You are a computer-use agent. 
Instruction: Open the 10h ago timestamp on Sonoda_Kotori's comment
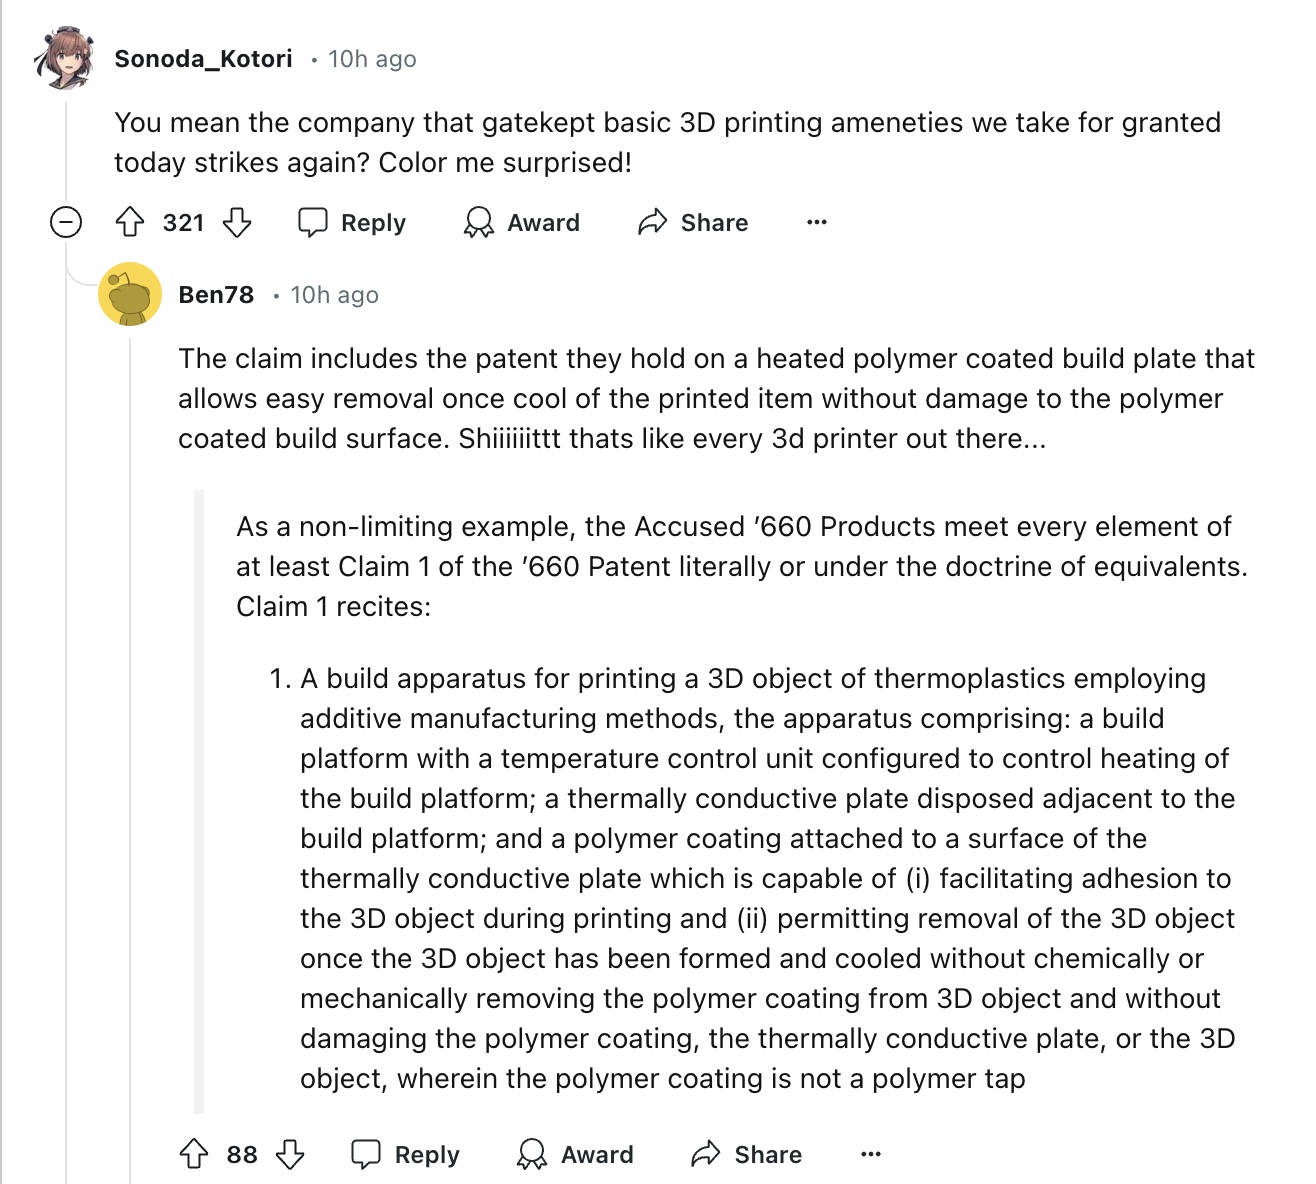[x=372, y=59]
